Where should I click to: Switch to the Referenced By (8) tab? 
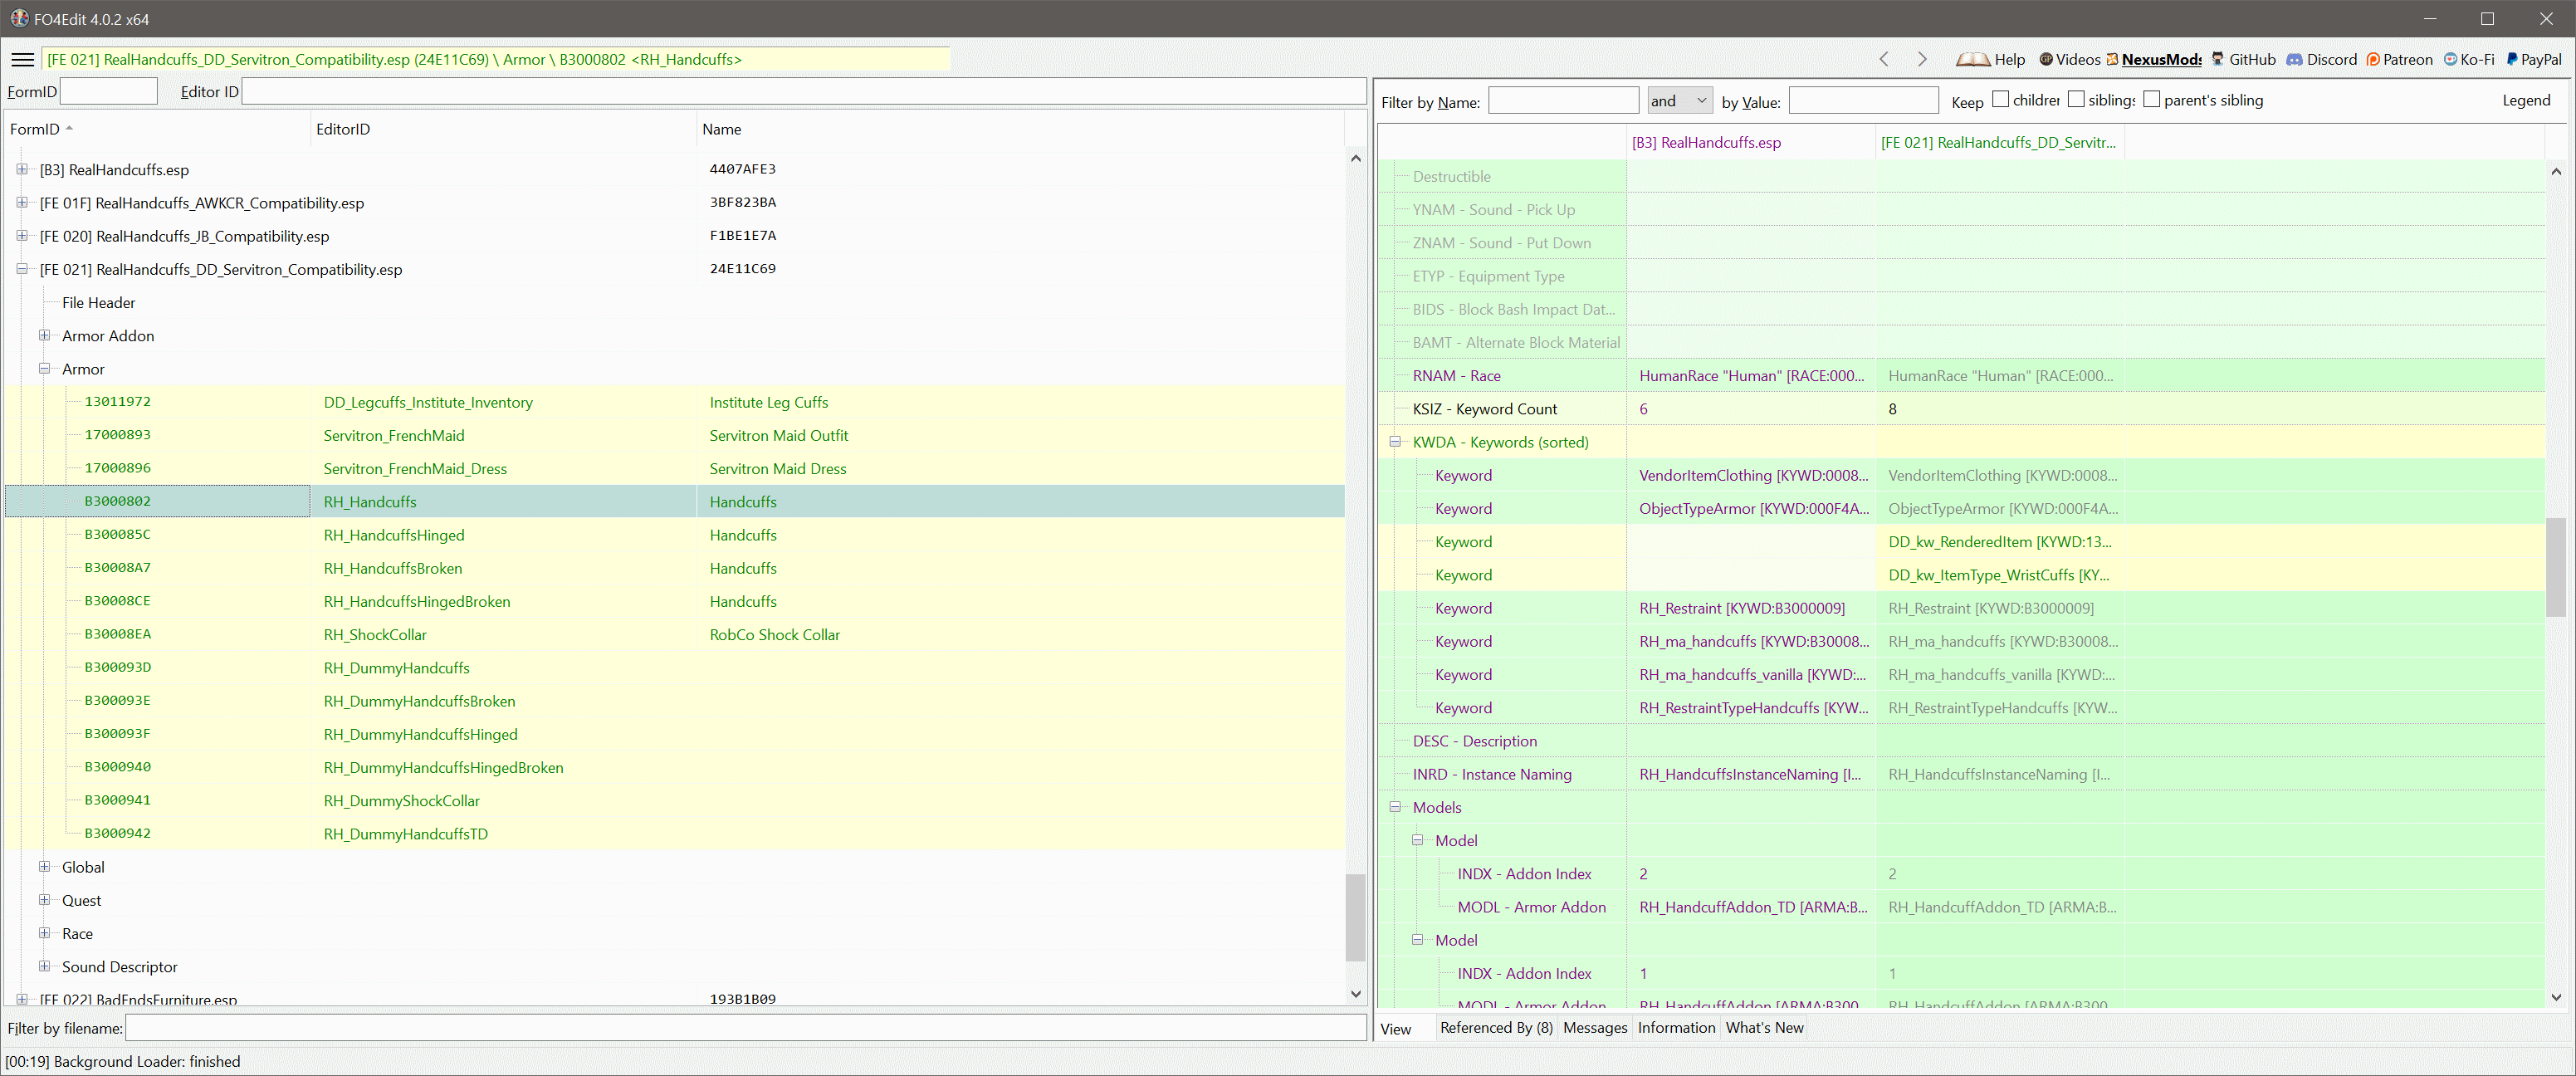point(1496,1028)
